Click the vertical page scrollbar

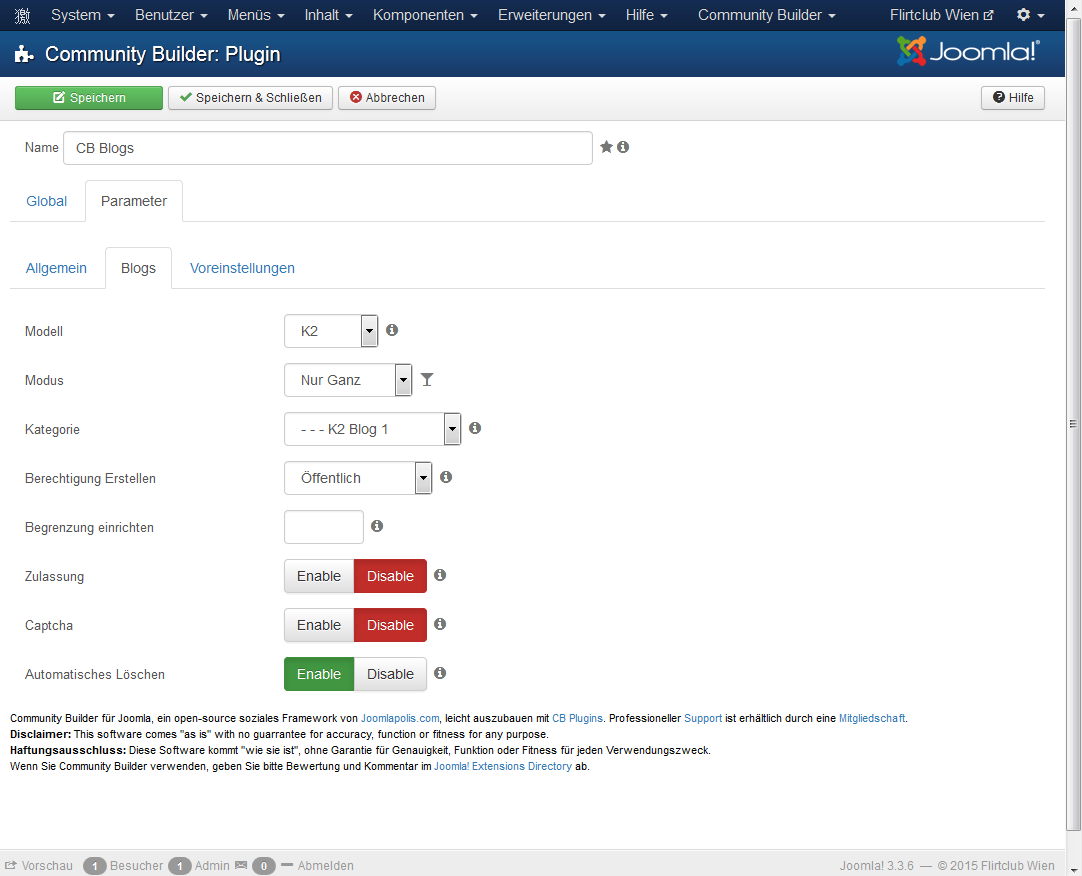tap(1073, 424)
